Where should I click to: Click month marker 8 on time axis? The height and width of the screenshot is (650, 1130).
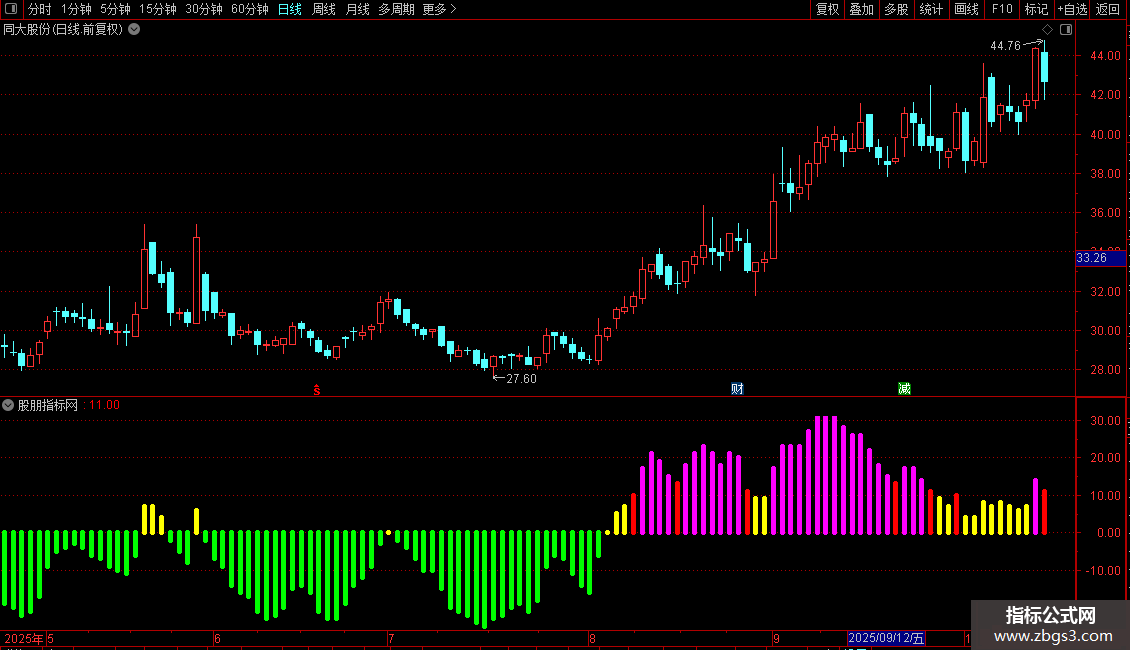pyautogui.click(x=592, y=639)
